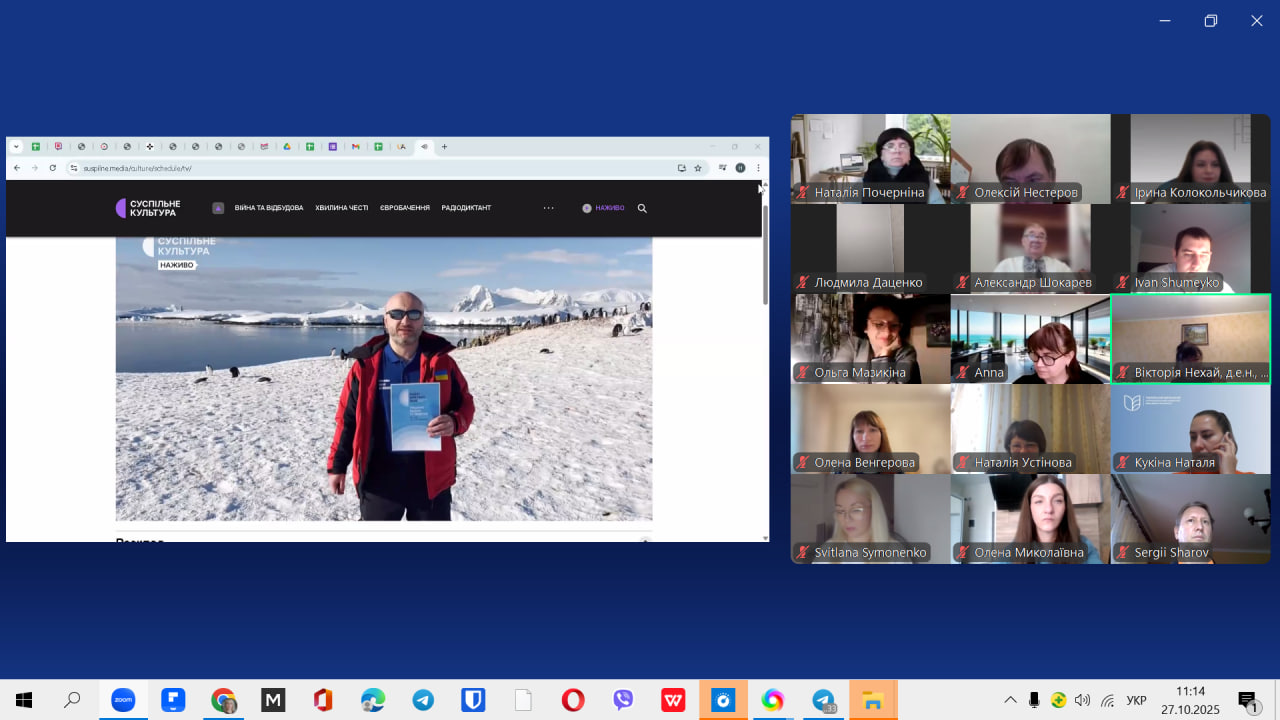Image resolution: width=1280 pixels, height=720 pixels.
Task: Open Viber from the taskbar
Action: tap(623, 700)
